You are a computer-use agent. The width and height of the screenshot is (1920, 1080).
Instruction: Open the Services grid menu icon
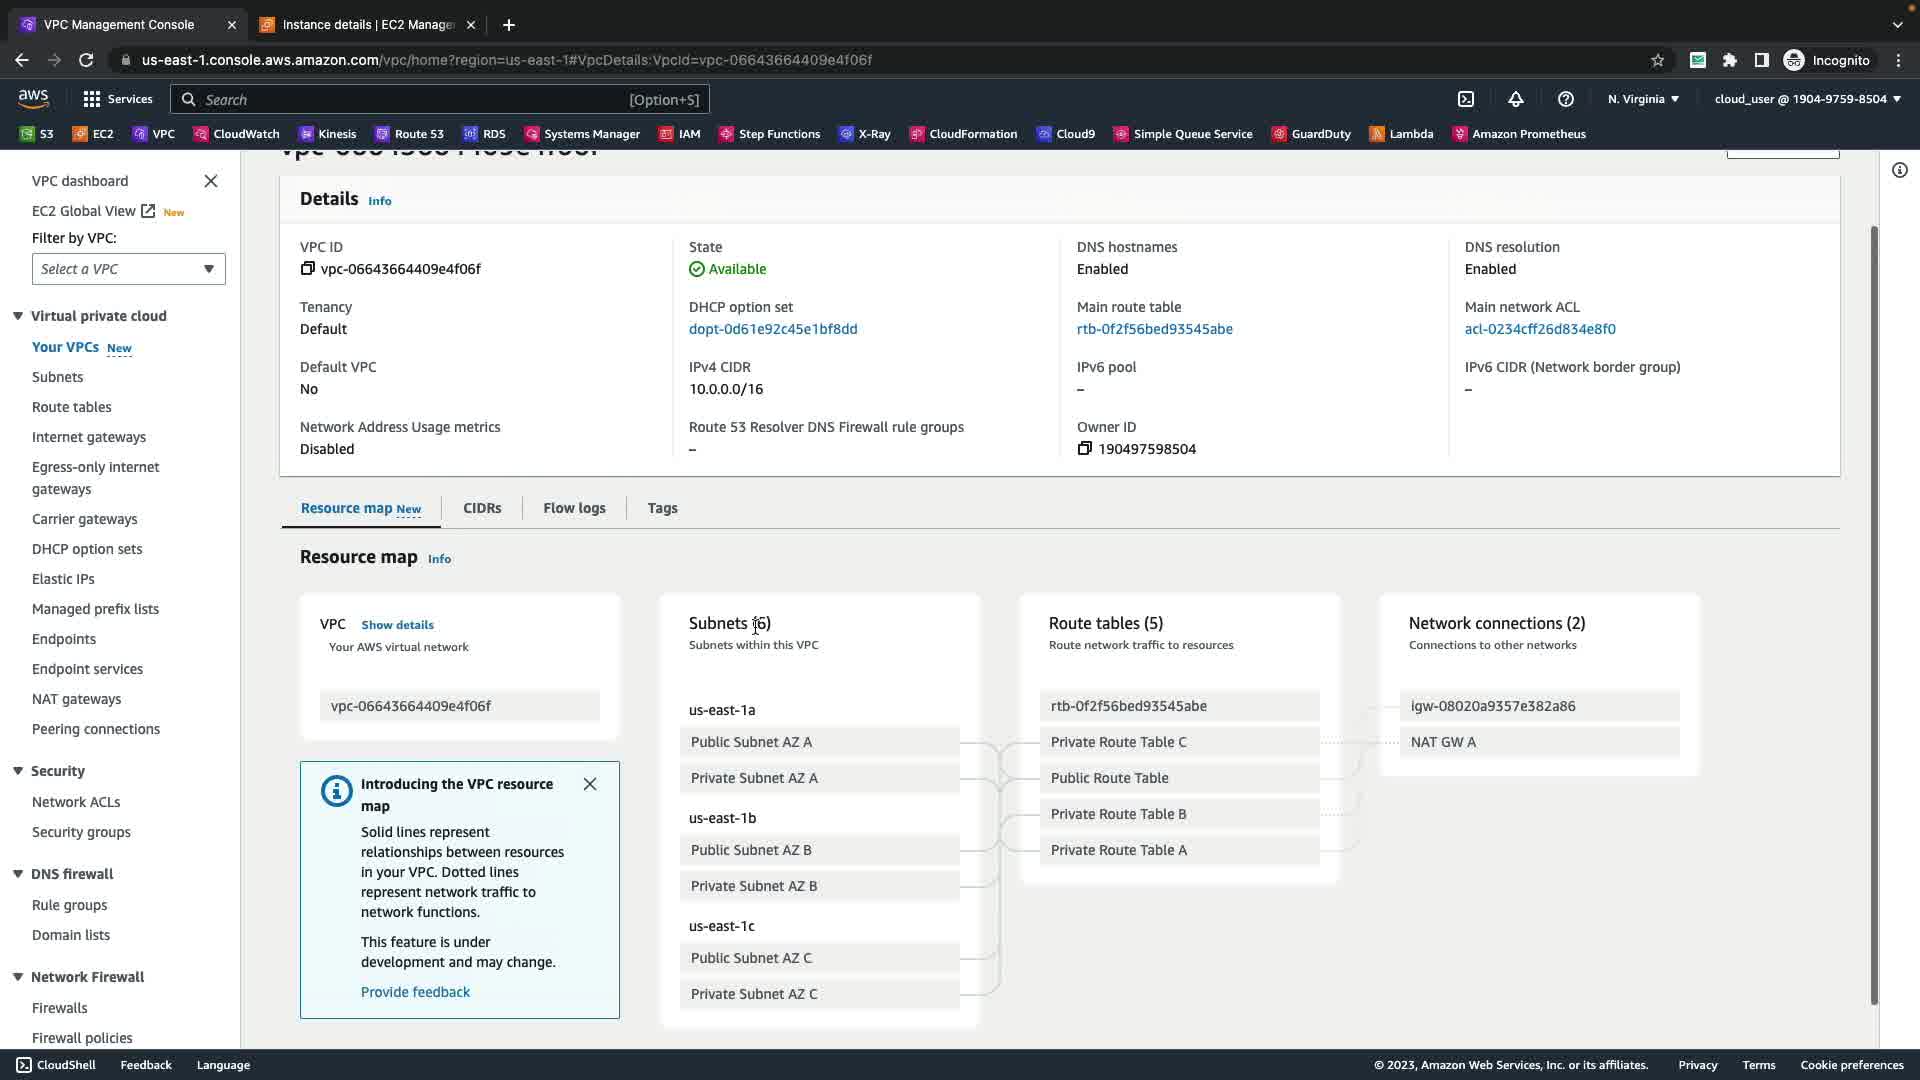[x=92, y=99]
